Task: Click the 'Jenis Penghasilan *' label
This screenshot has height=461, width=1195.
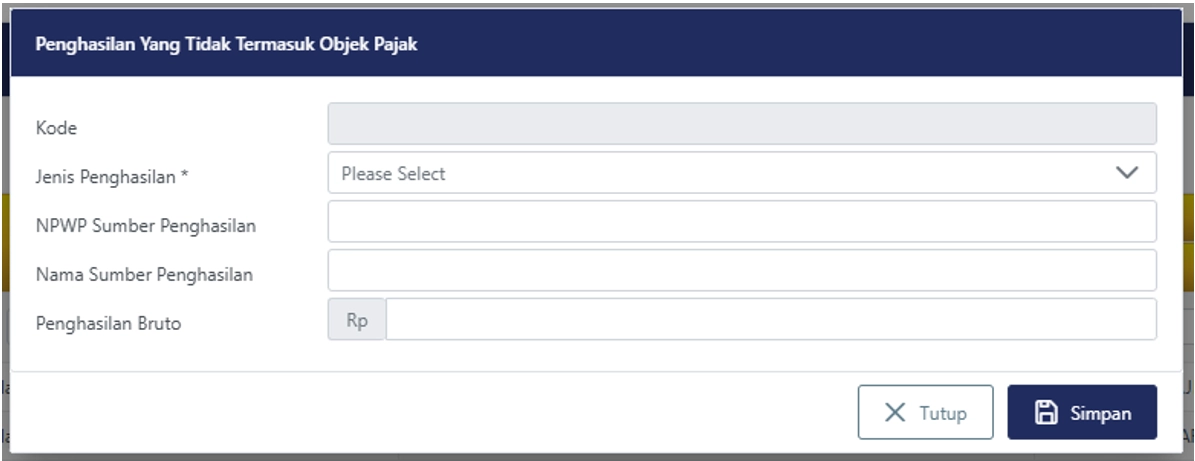Action: click(112, 177)
